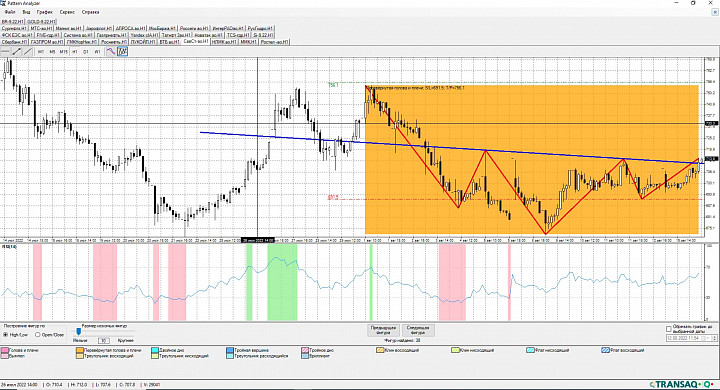Viewport: 720px width, 390px height.
Task: Select the thin diagonal line tool
Action: click(x=28, y=52)
